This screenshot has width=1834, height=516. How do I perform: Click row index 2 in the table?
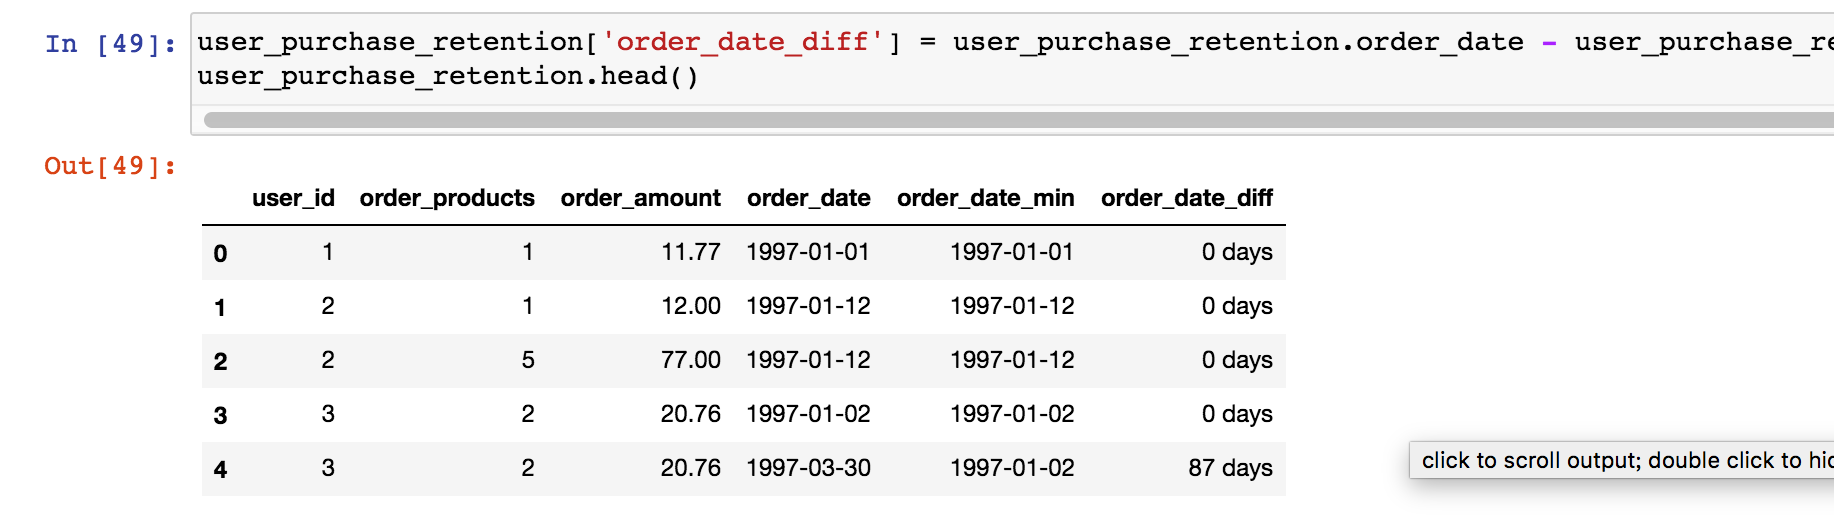[220, 362]
